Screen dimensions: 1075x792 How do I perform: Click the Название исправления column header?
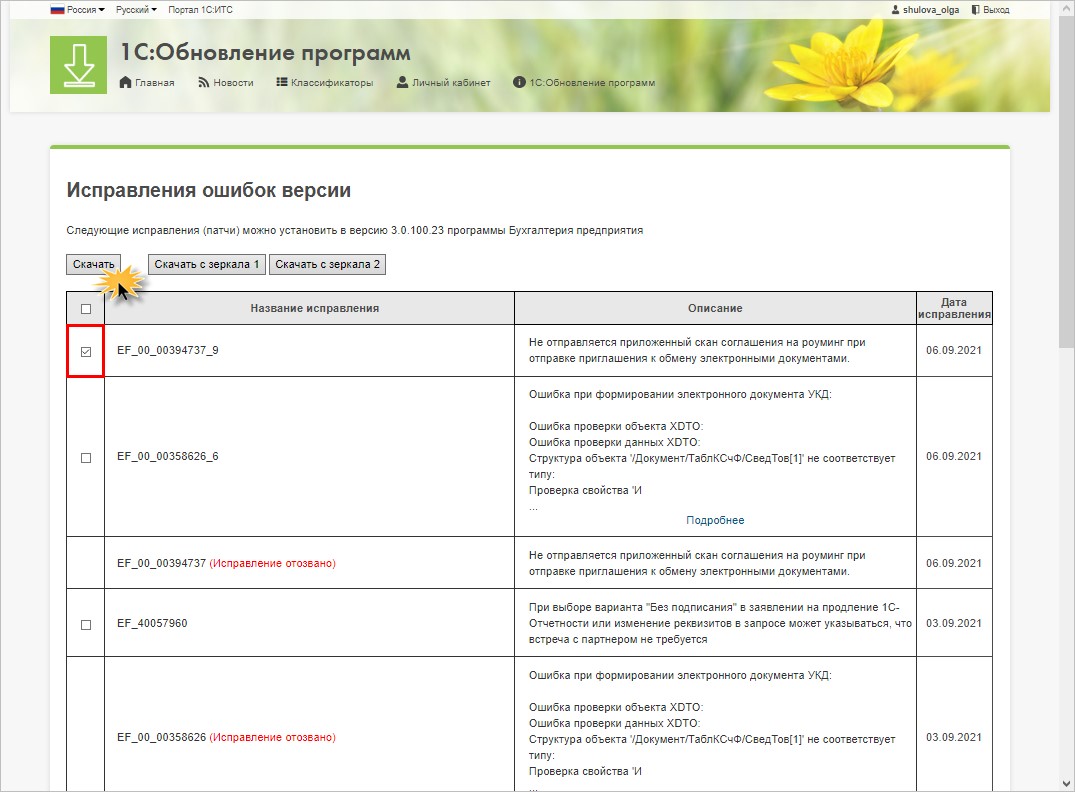315,309
